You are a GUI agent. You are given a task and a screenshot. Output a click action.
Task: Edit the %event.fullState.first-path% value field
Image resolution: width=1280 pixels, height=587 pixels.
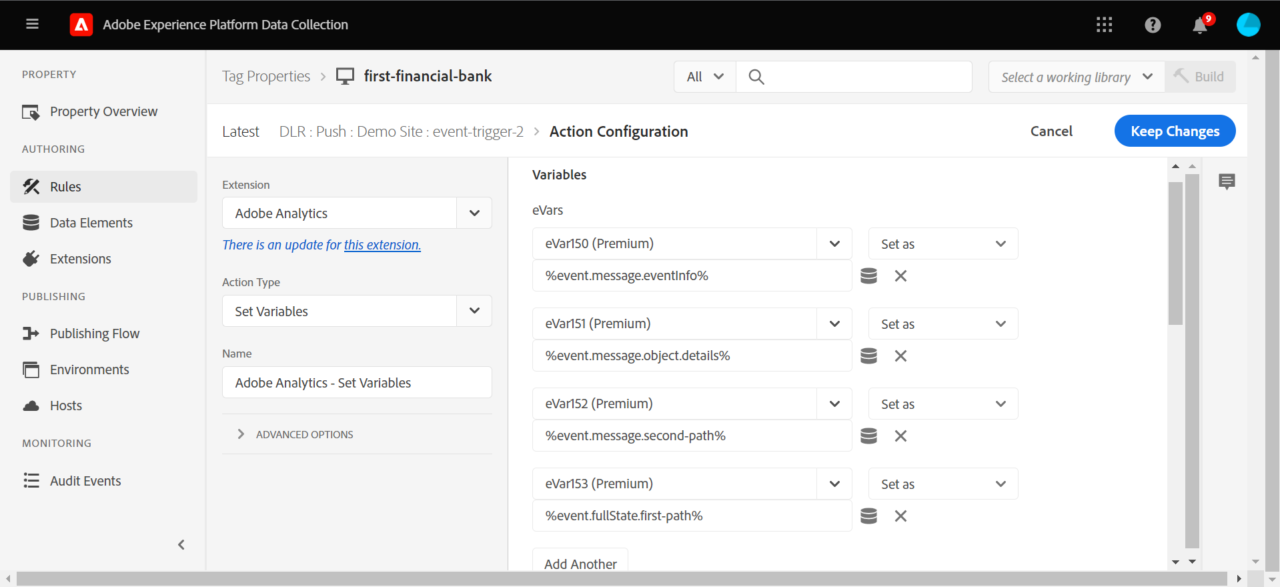692,516
